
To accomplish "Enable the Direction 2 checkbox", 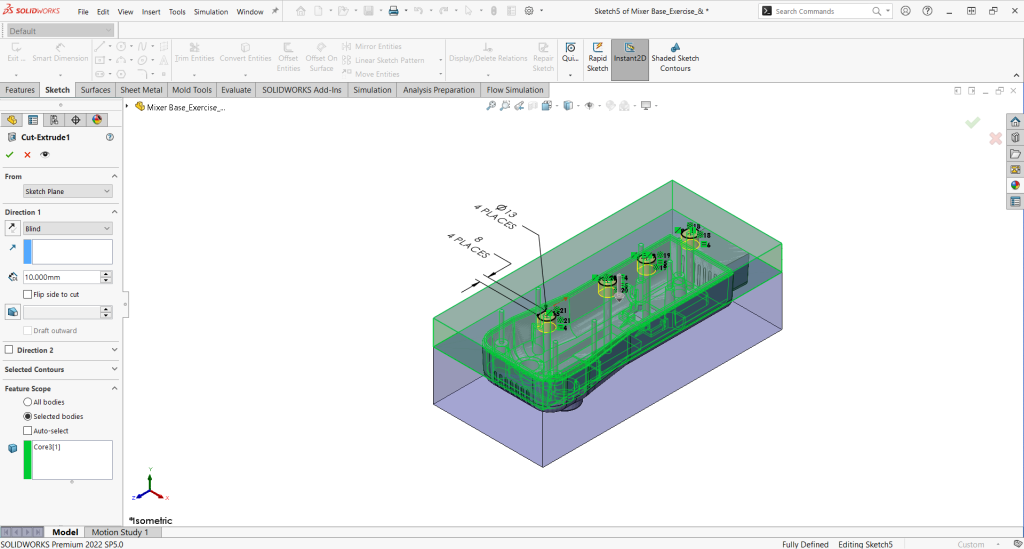I will [10, 350].
